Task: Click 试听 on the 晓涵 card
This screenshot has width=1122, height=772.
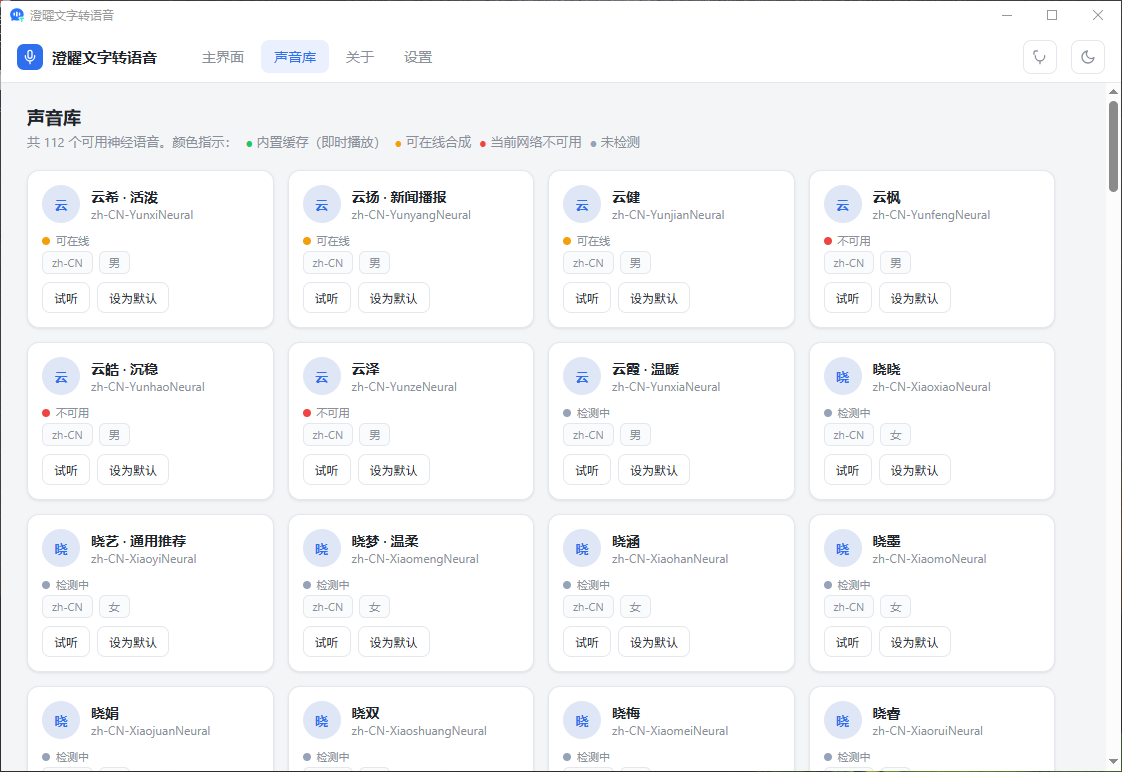Action: pos(587,642)
